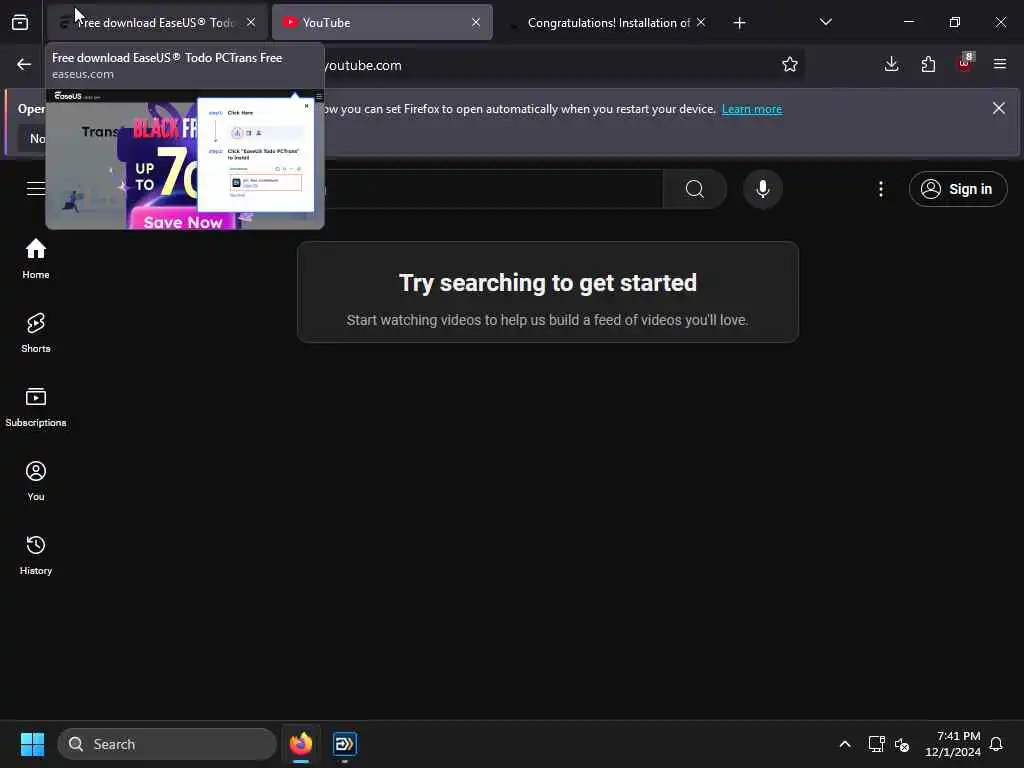
Task: Open YouTube settings three-dot menu
Action: 881,189
